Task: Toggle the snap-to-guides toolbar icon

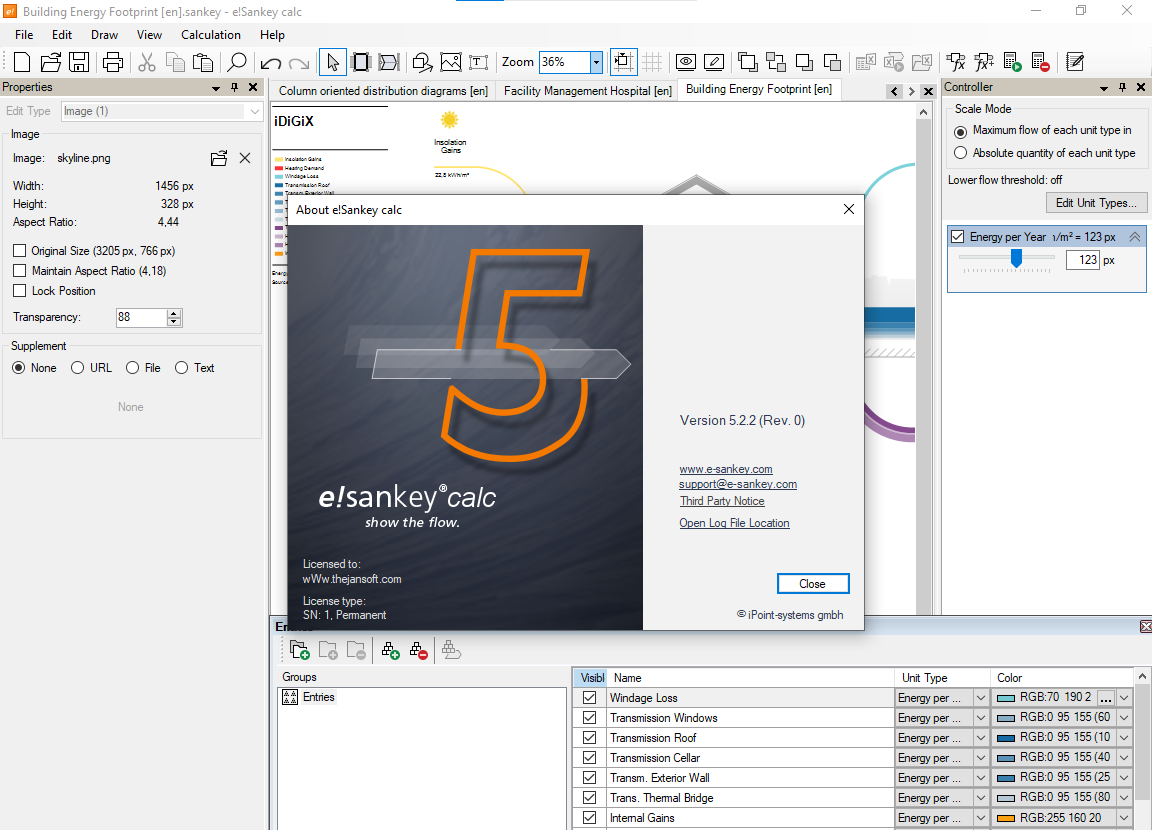Action: point(624,62)
